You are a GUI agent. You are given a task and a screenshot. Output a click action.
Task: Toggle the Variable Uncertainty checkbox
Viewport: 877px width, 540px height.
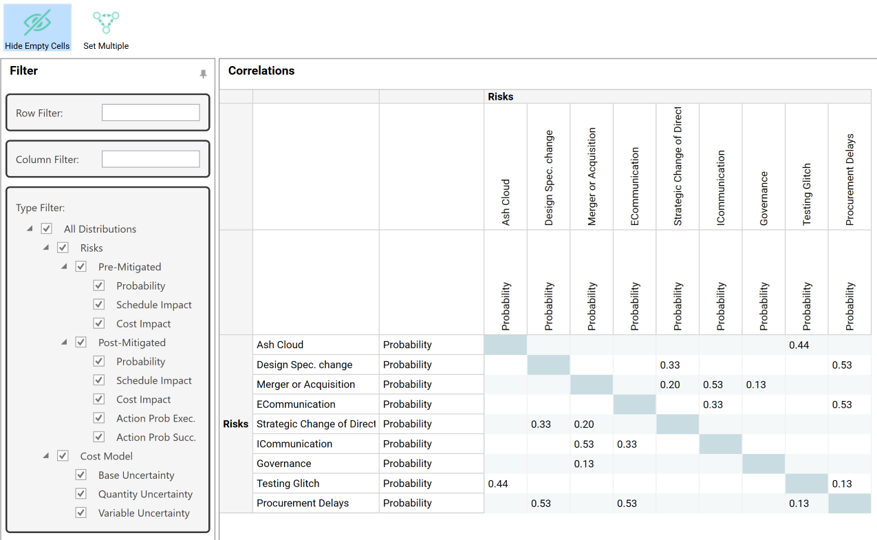click(81, 513)
